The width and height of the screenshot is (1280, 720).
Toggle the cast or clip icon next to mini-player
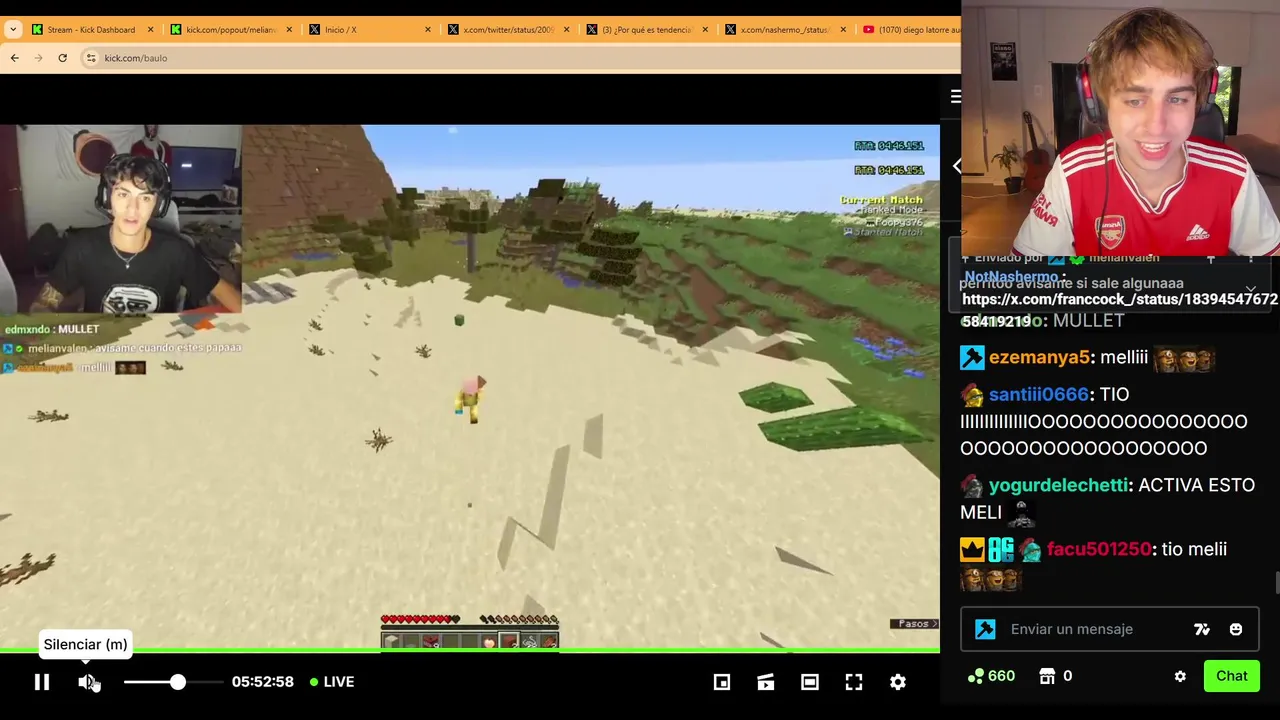[x=766, y=682]
